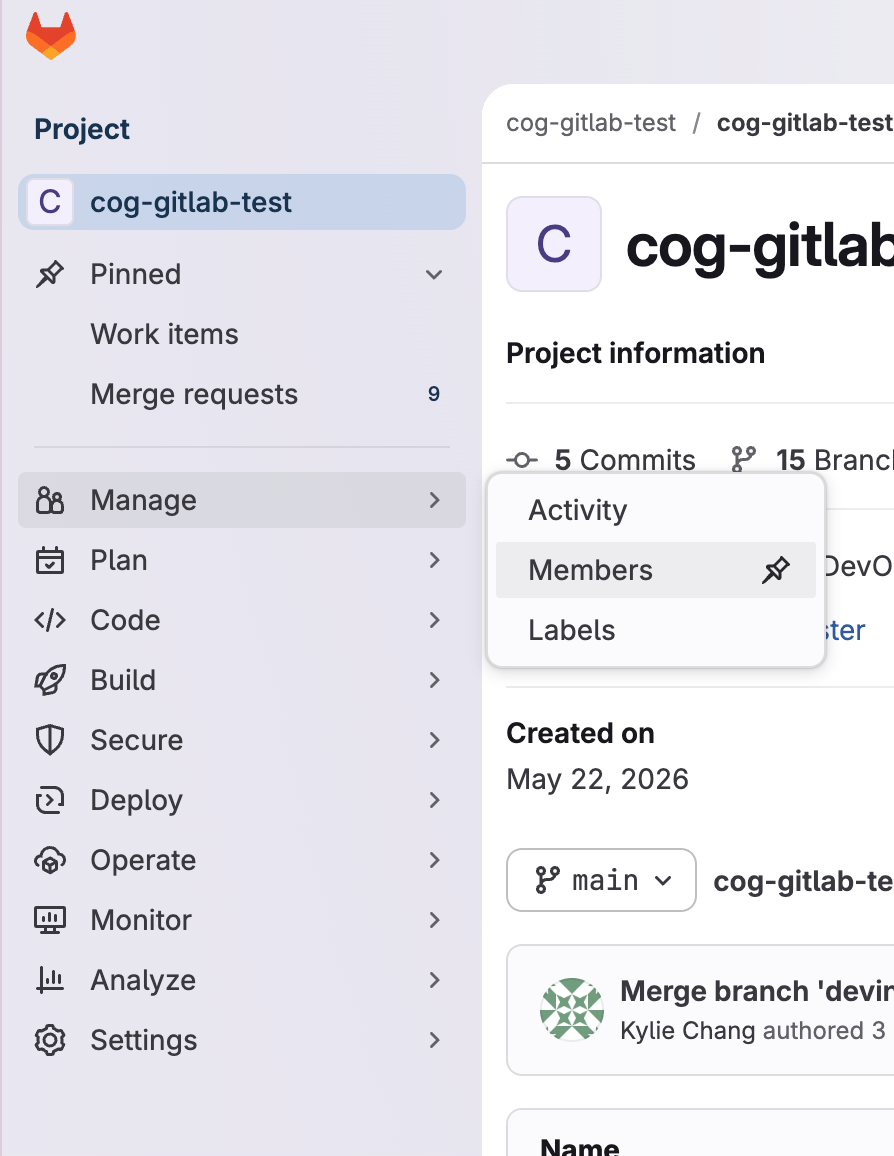Screen dimensions: 894x1156
Task: Open the 5 Commits link
Action: coord(625,460)
